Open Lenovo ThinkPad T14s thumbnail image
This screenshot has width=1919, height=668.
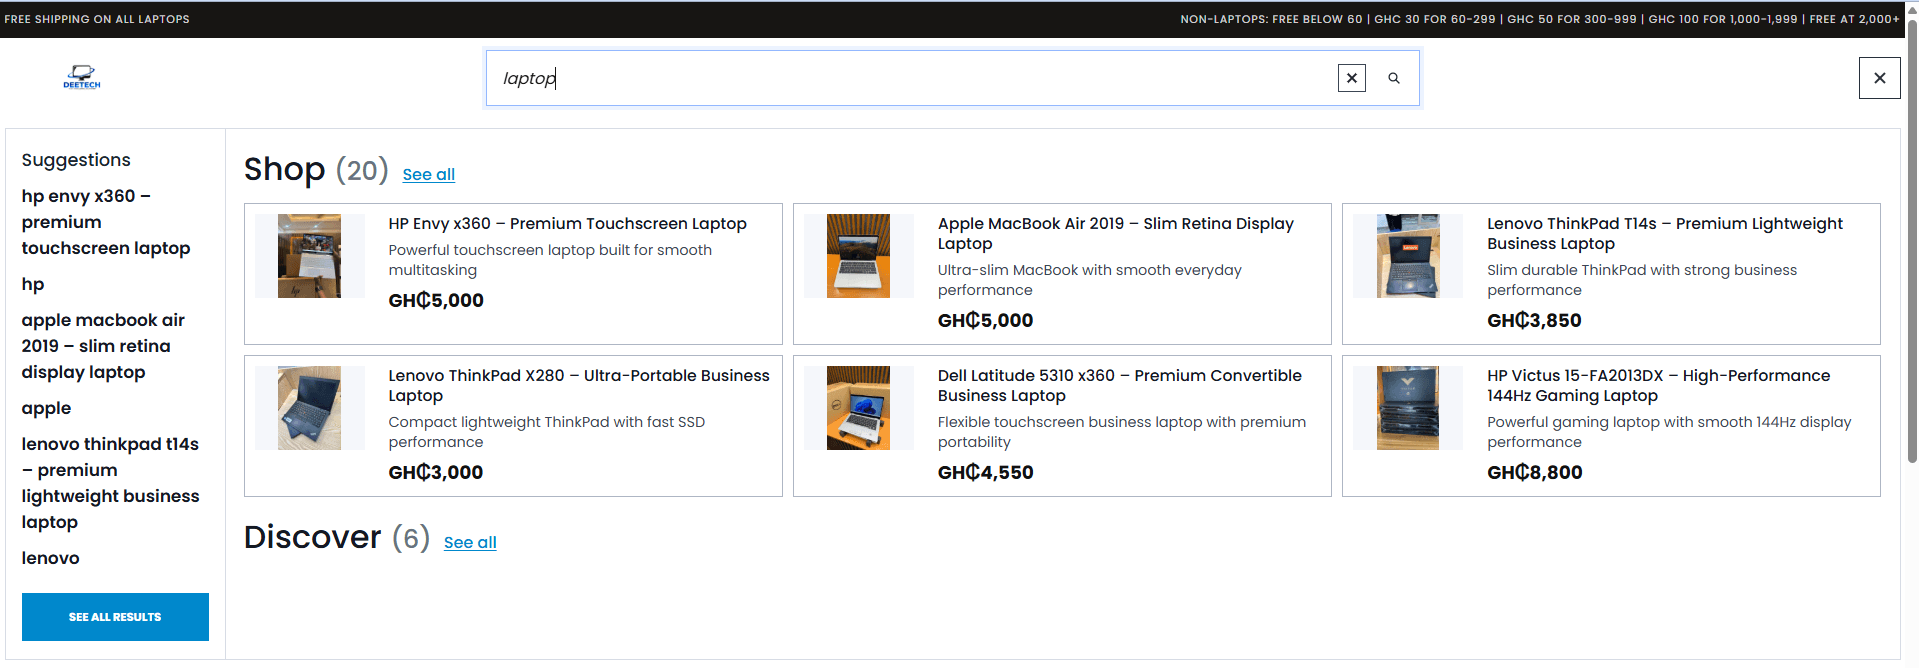coord(1407,256)
